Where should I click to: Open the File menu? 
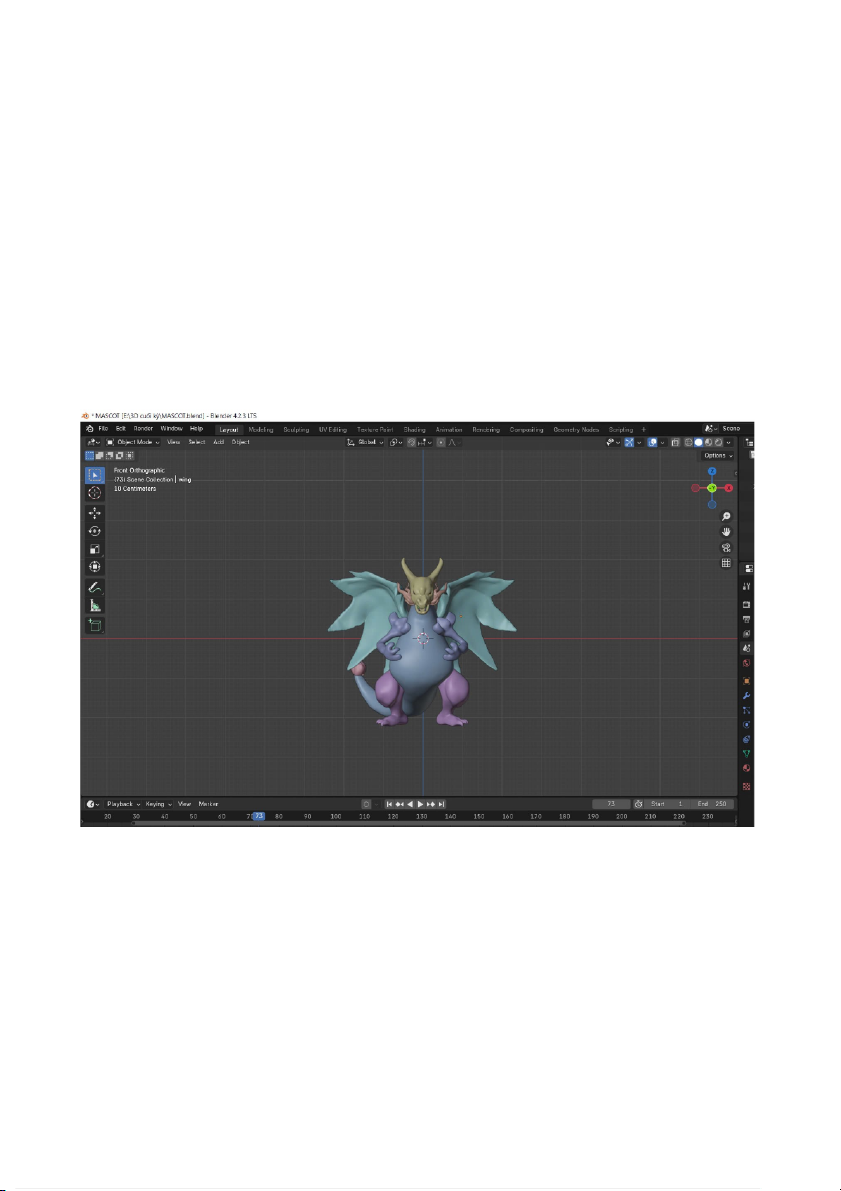(103, 429)
